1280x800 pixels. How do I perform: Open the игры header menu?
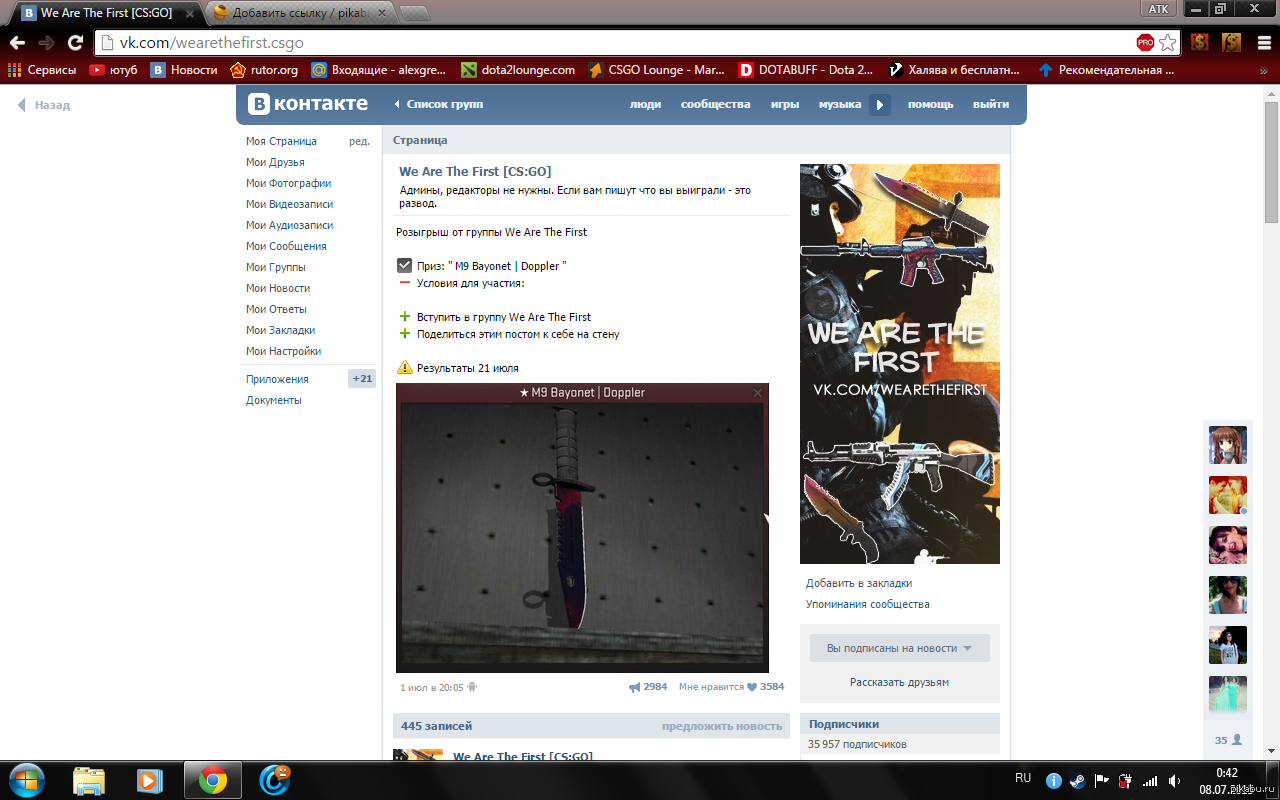(x=784, y=104)
